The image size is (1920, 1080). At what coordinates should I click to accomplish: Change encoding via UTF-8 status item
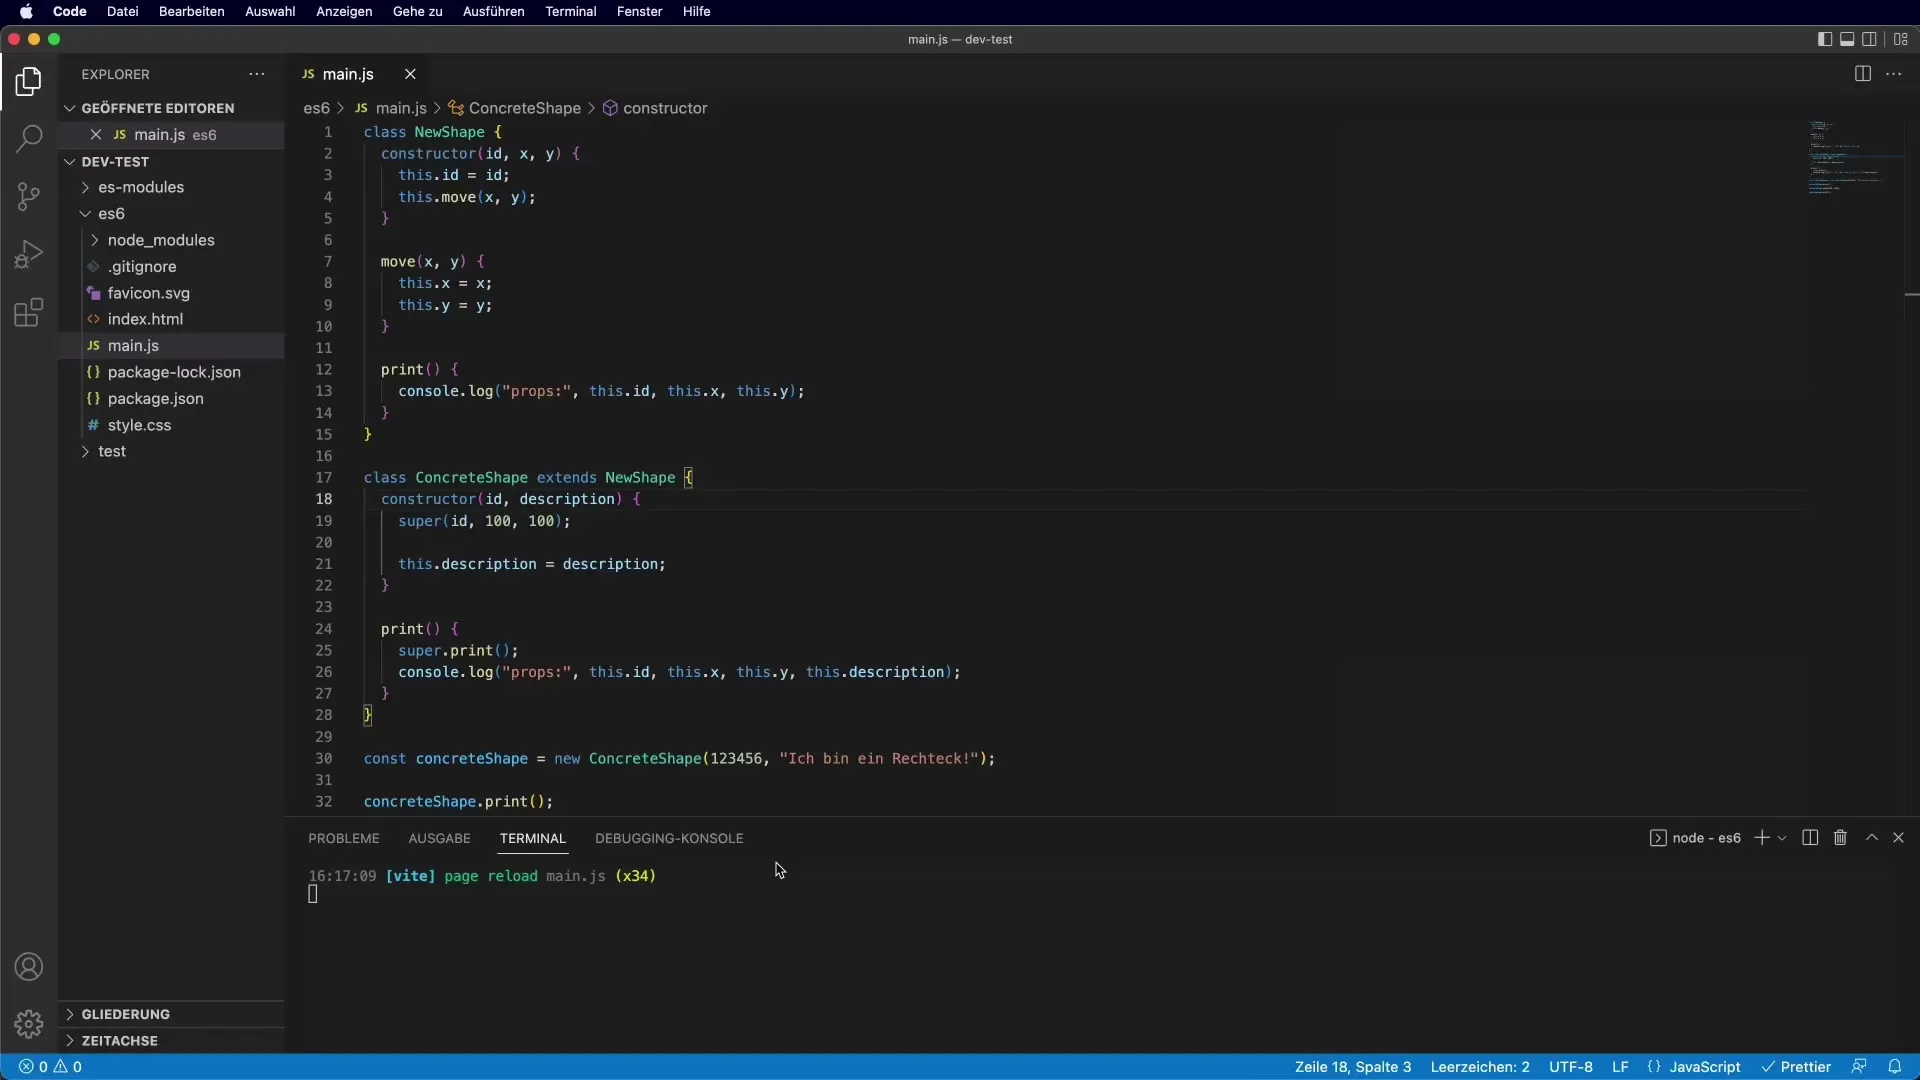(x=1571, y=1067)
